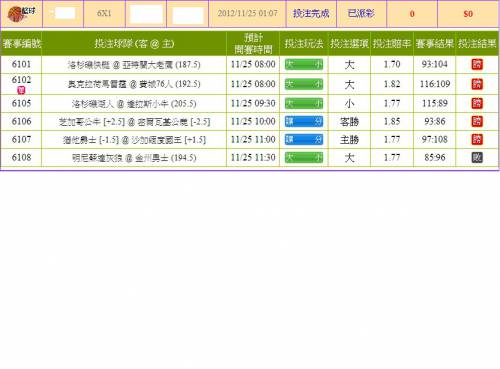Click match number 6107
500x369 pixels.
tap(21, 139)
